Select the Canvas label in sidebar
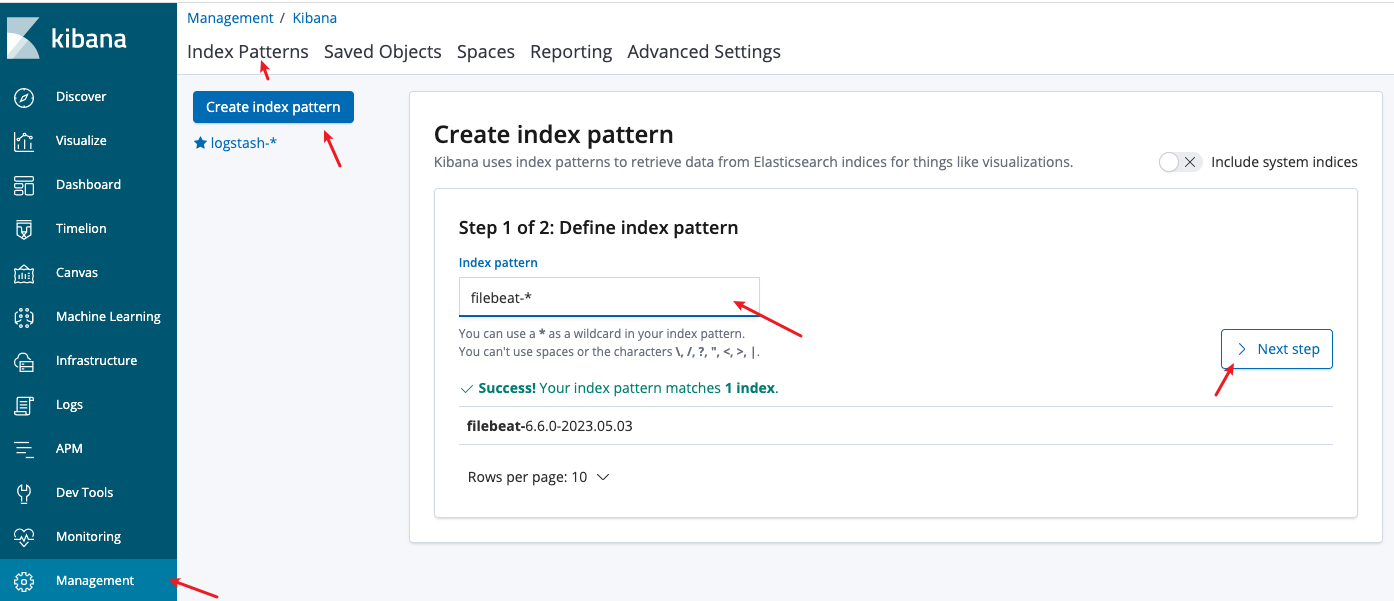This screenshot has width=1394, height=601. point(77,273)
